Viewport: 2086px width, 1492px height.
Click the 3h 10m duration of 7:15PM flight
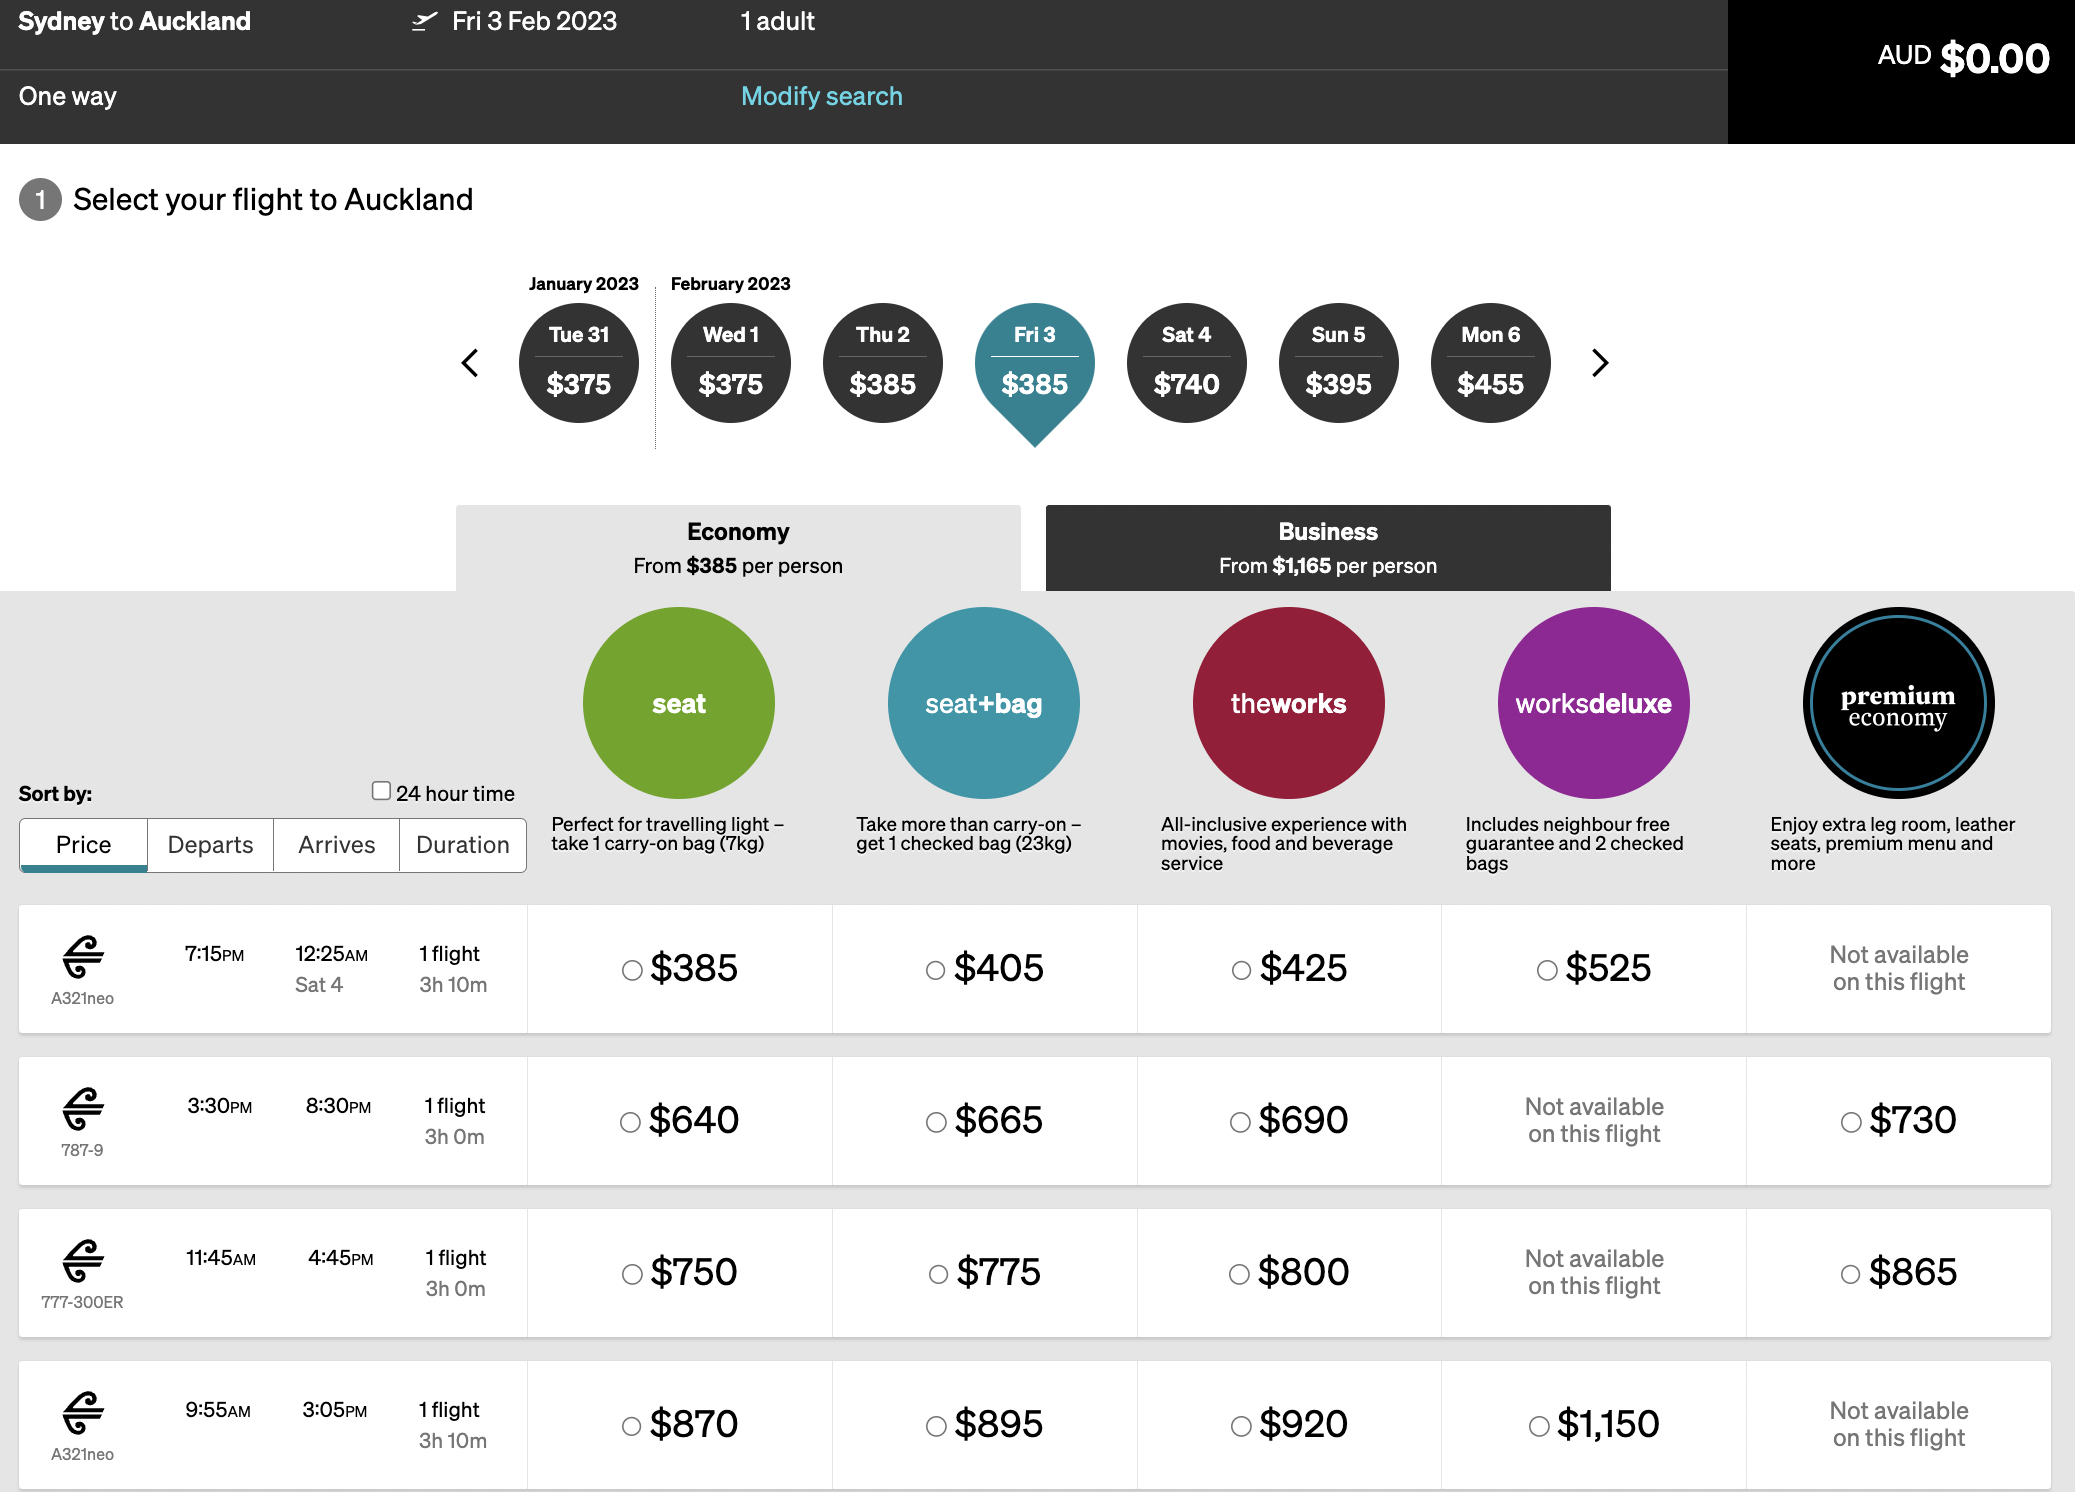pyautogui.click(x=453, y=985)
